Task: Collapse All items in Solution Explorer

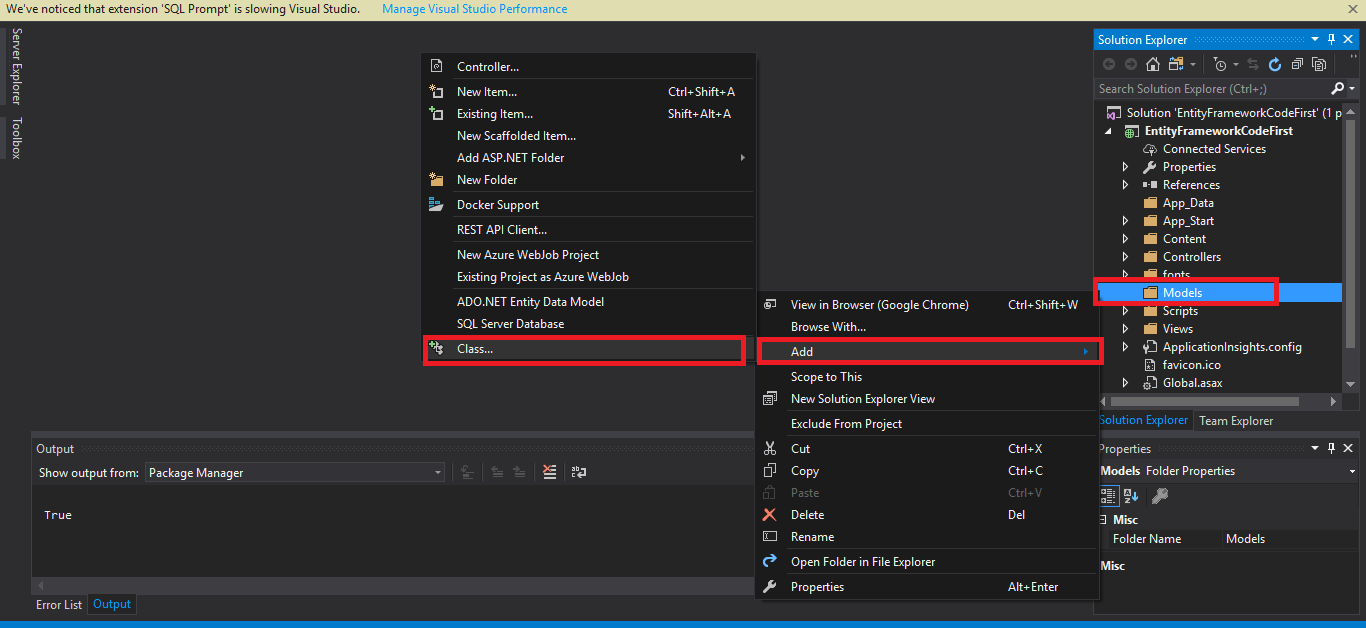Action: click(x=1297, y=63)
